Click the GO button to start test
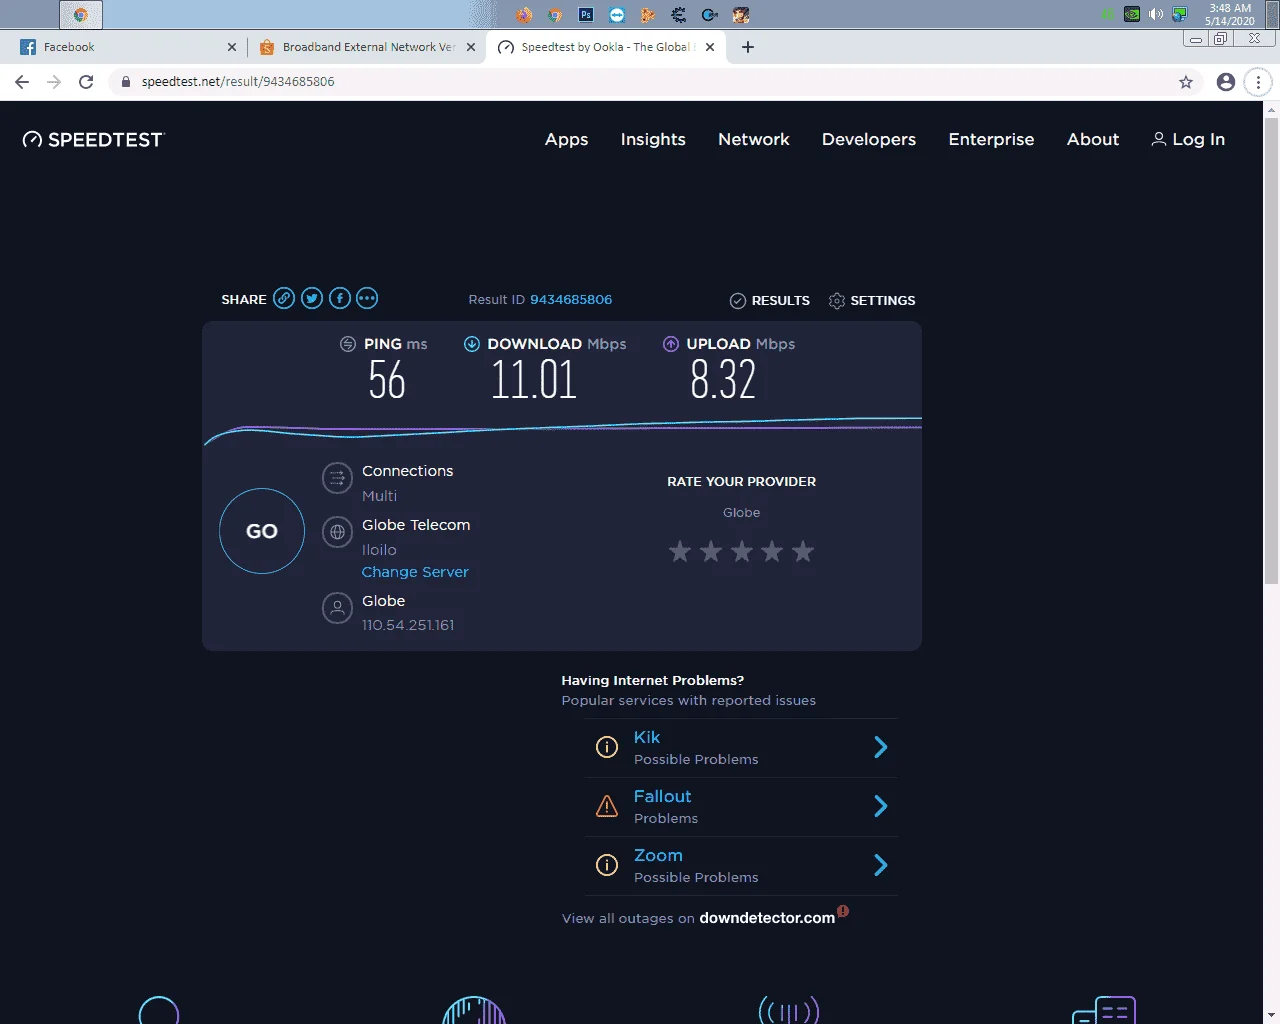1280x1024 pixels. (x=262, y=531)
